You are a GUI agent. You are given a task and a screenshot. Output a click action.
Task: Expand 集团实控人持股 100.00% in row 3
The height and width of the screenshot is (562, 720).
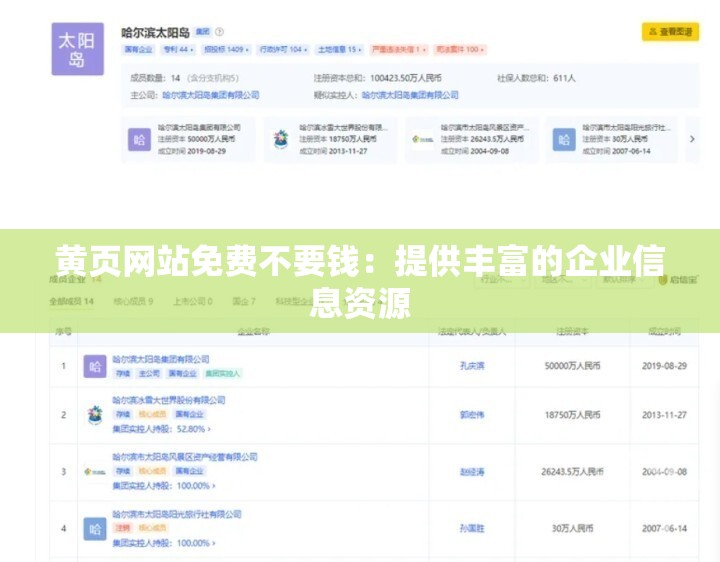(164, 486)
